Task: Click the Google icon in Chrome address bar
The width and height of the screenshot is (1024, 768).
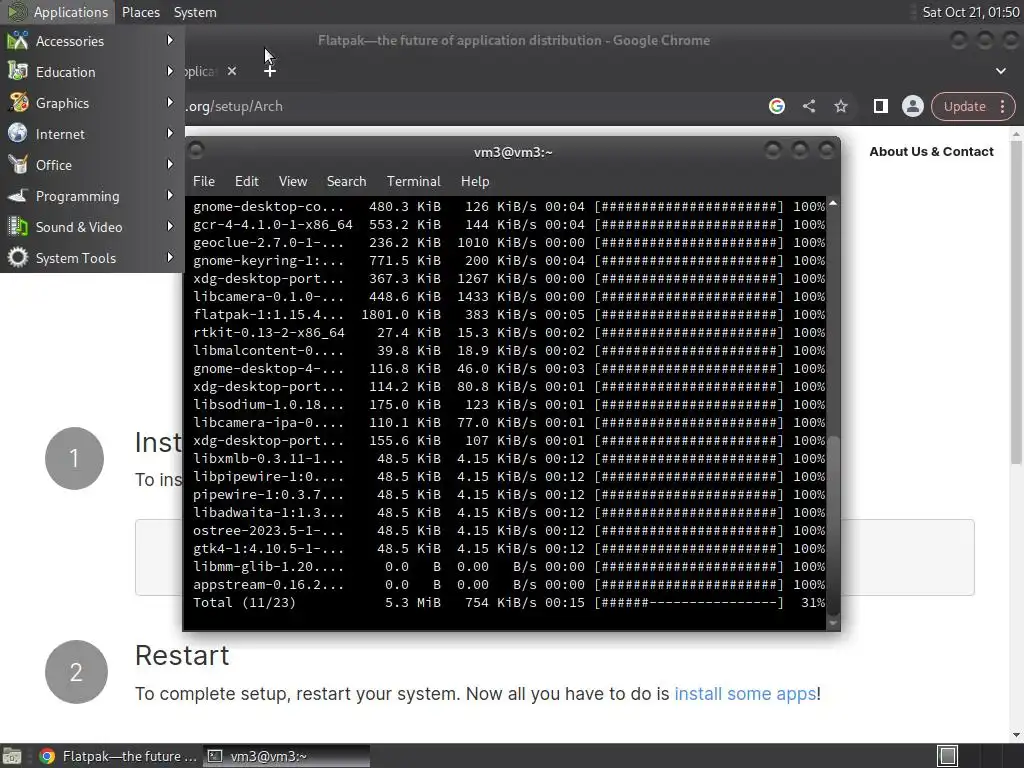Action: pos(776,106)
